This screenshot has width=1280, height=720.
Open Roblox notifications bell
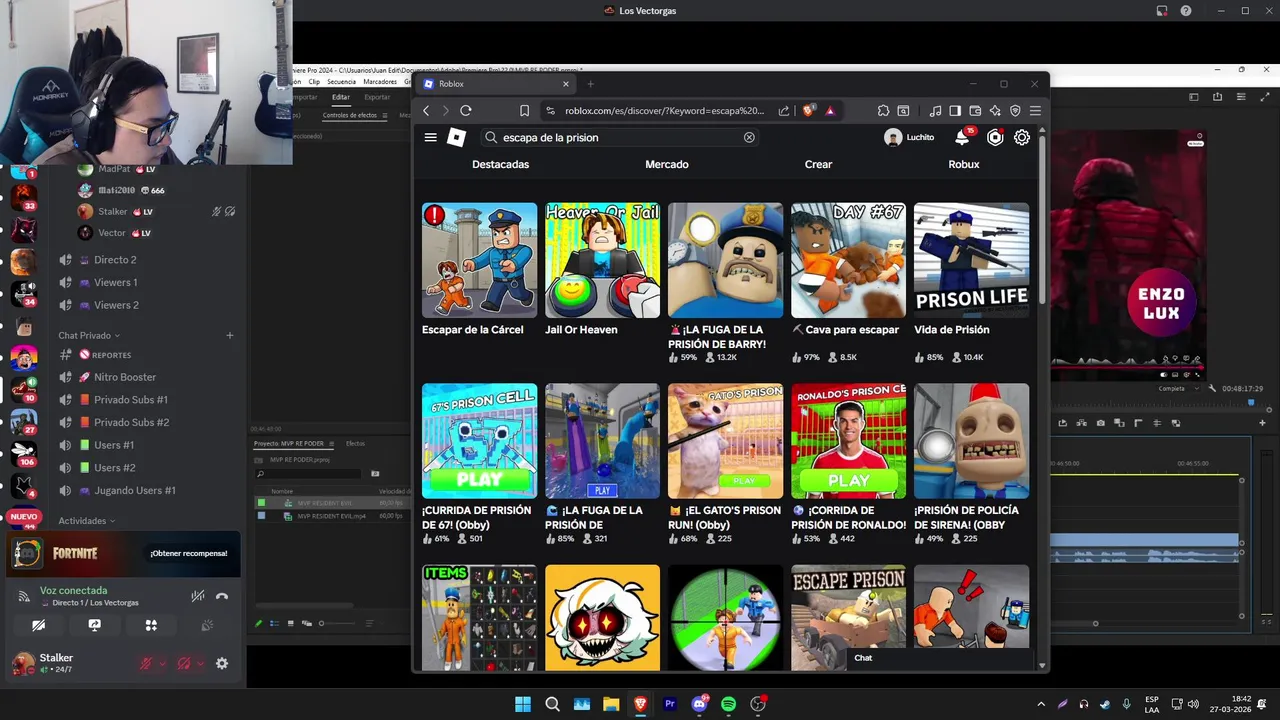963,137
